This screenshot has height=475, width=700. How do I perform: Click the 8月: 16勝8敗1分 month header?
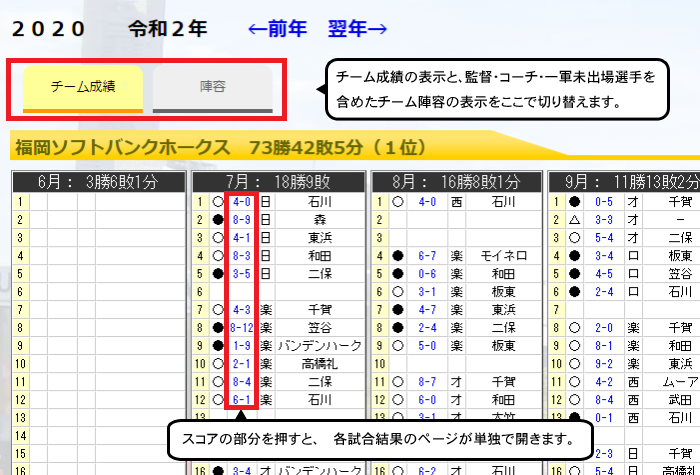457,182
